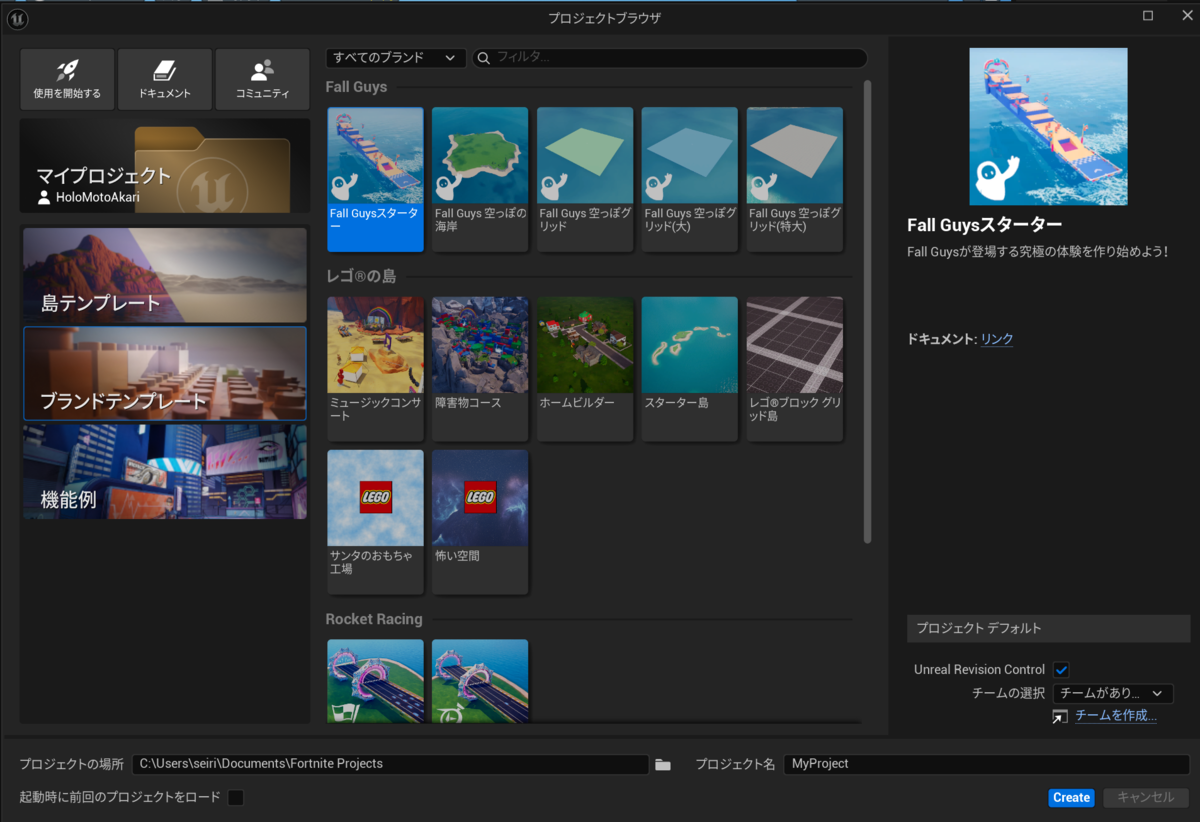
Task: Browse for project location folder icon
Action: click(x=663, y=764)
